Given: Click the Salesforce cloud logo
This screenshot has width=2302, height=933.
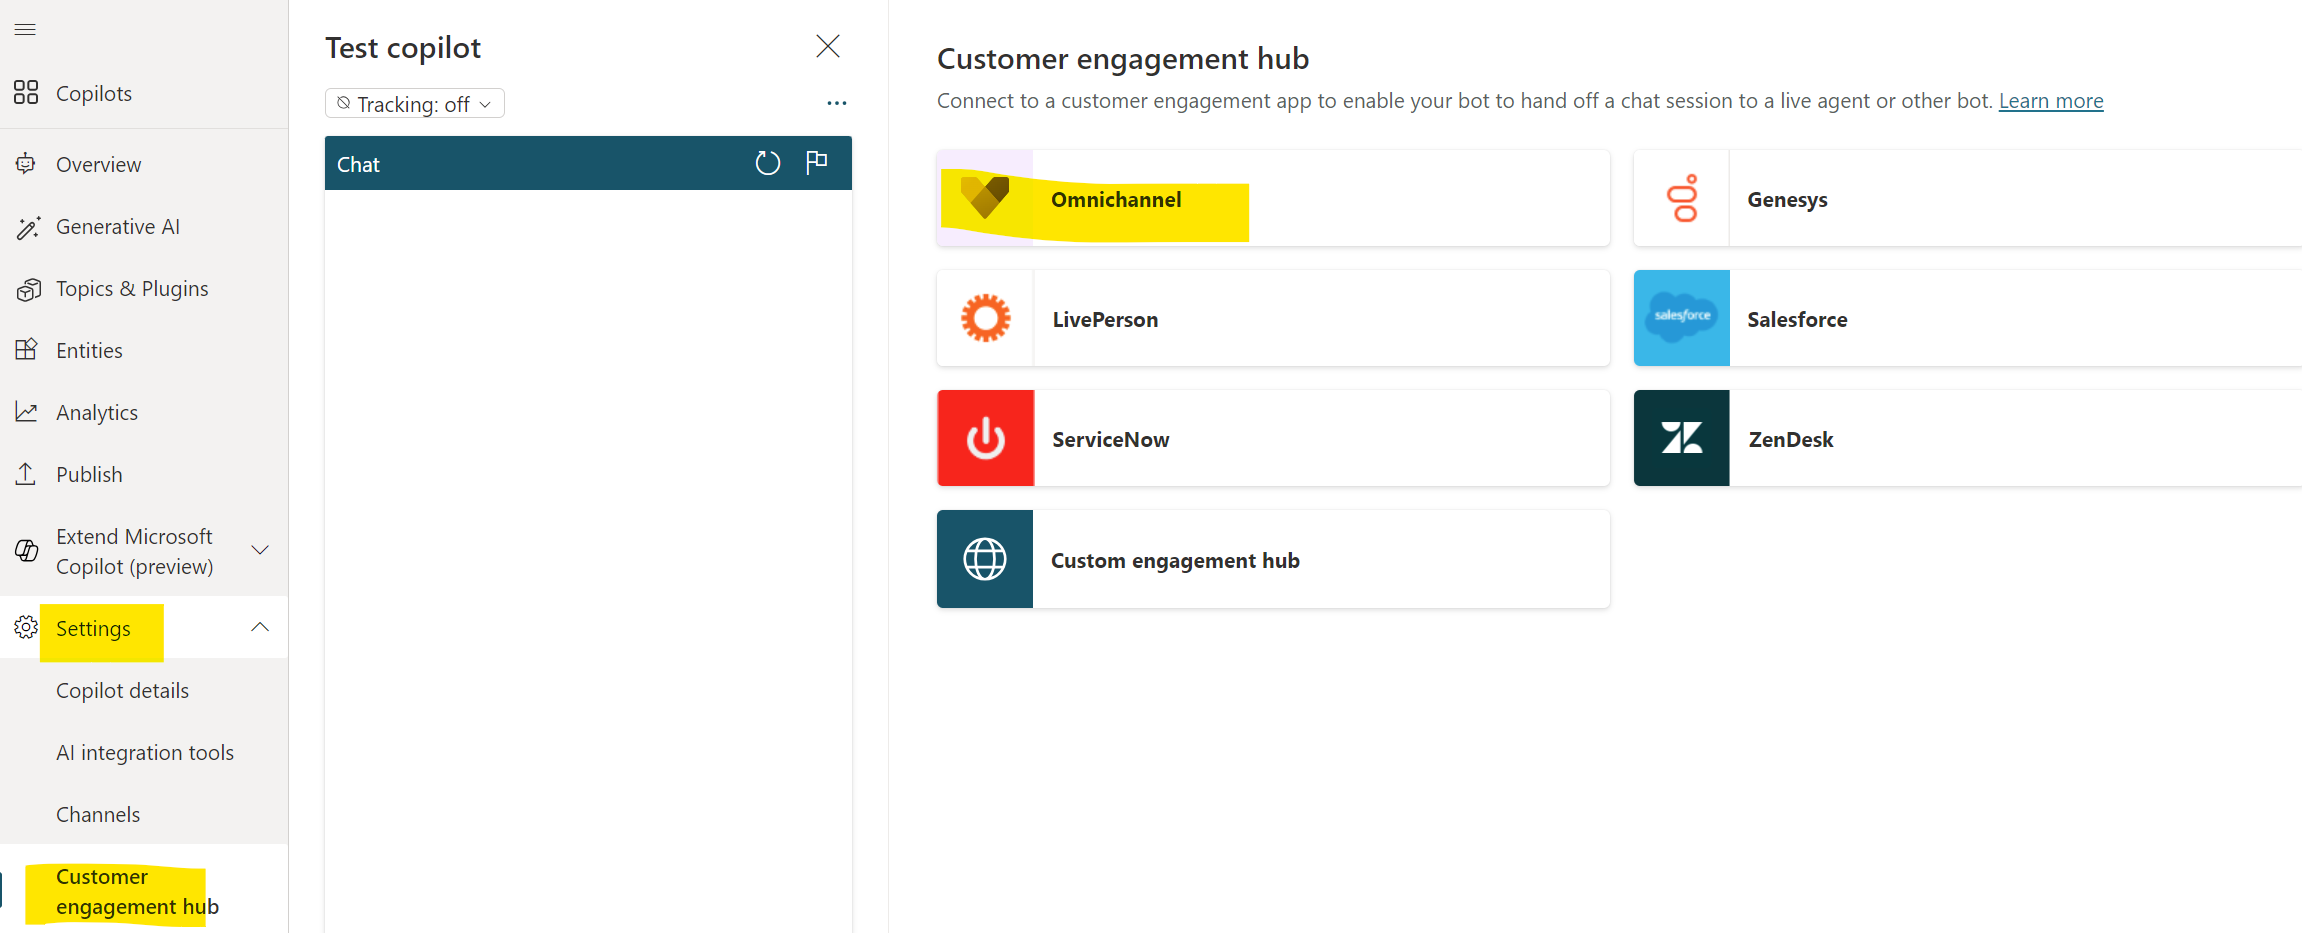Looking at the screenshot, I should pos(1682,318).
